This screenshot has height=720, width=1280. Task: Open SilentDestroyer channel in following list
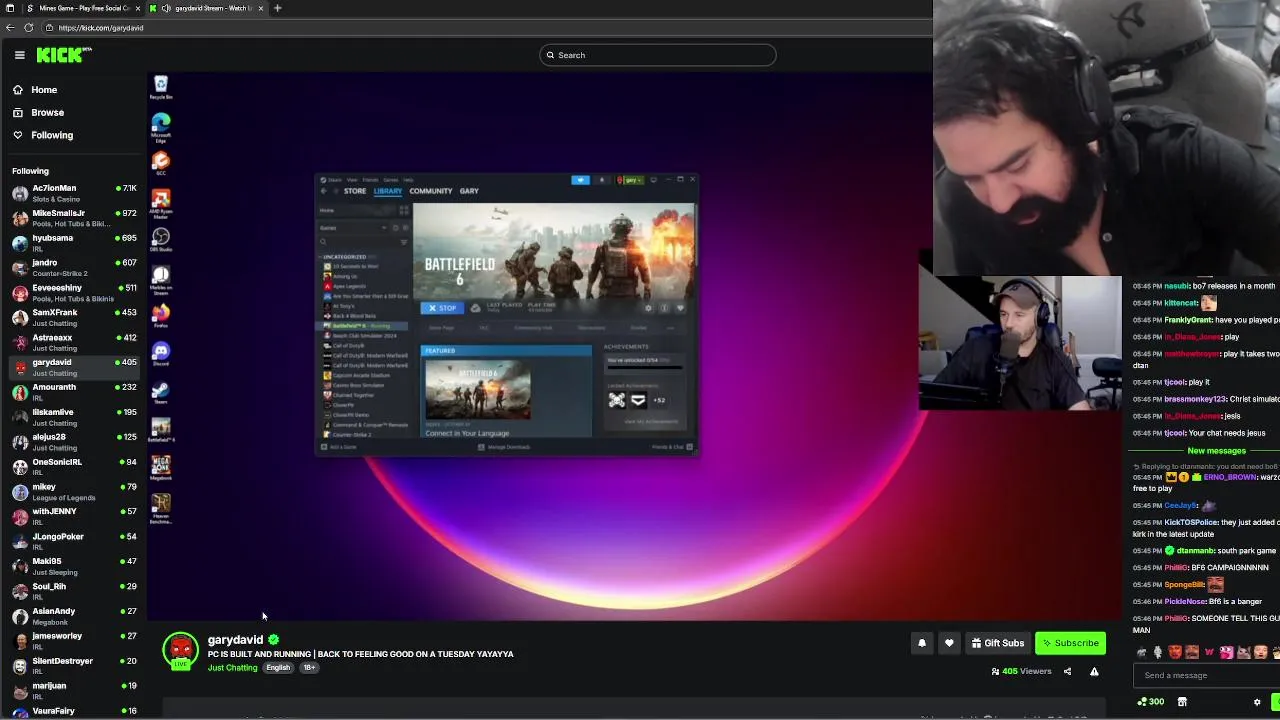coord(74,666)
